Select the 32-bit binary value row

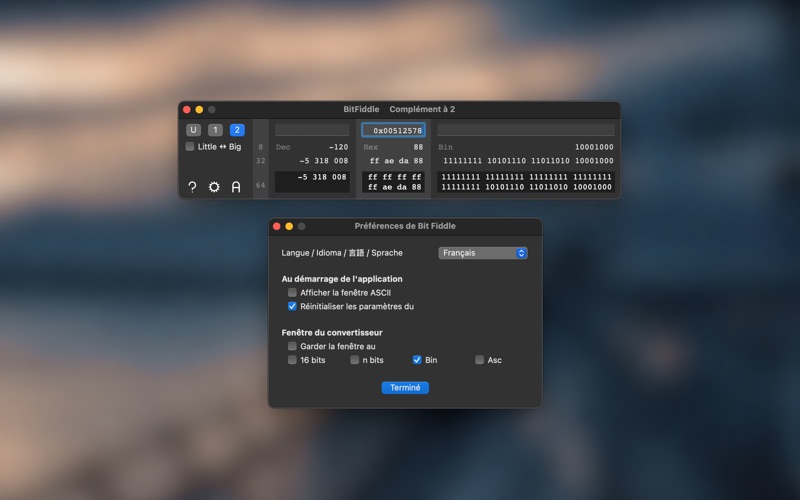click(528, 161)
